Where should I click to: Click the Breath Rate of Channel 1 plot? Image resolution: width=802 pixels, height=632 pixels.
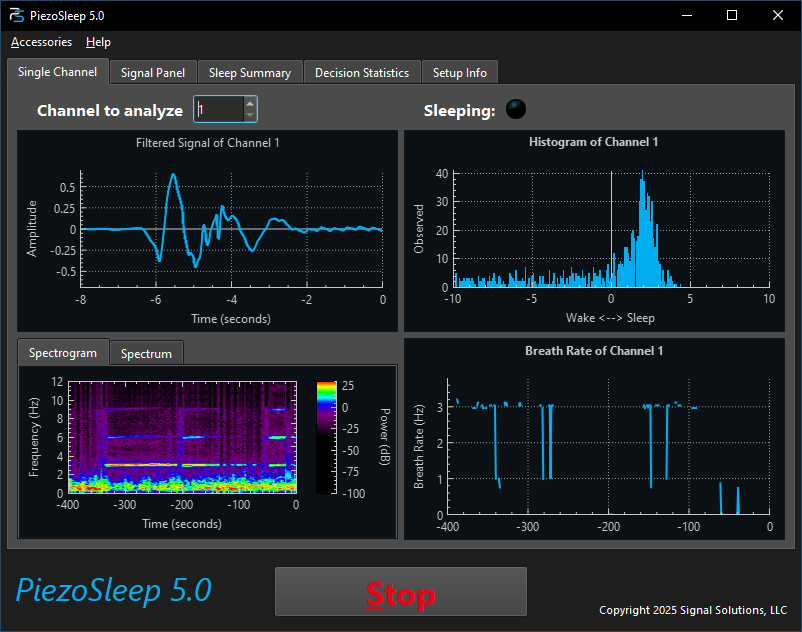click(x=594, y=439)
